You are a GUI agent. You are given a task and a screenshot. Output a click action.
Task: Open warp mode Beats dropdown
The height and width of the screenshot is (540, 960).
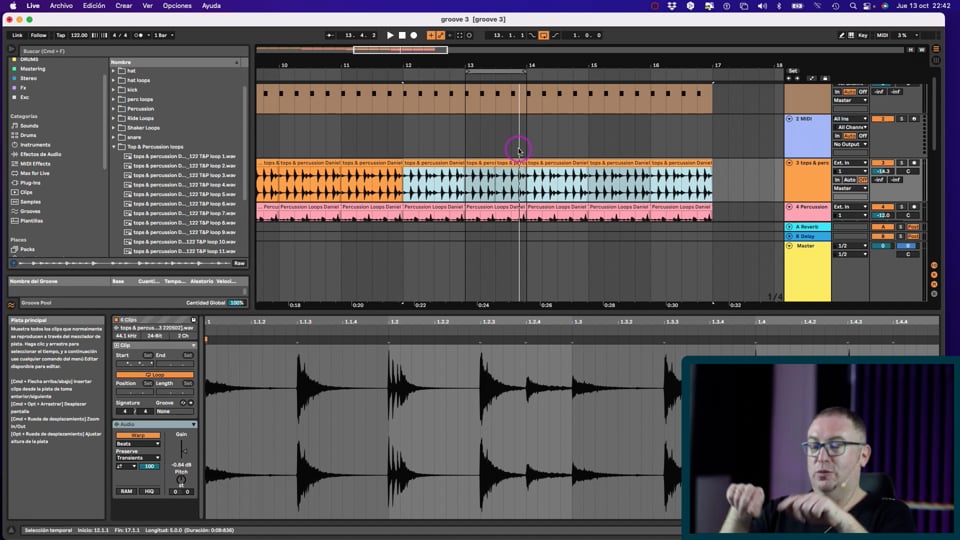(138, 444)
